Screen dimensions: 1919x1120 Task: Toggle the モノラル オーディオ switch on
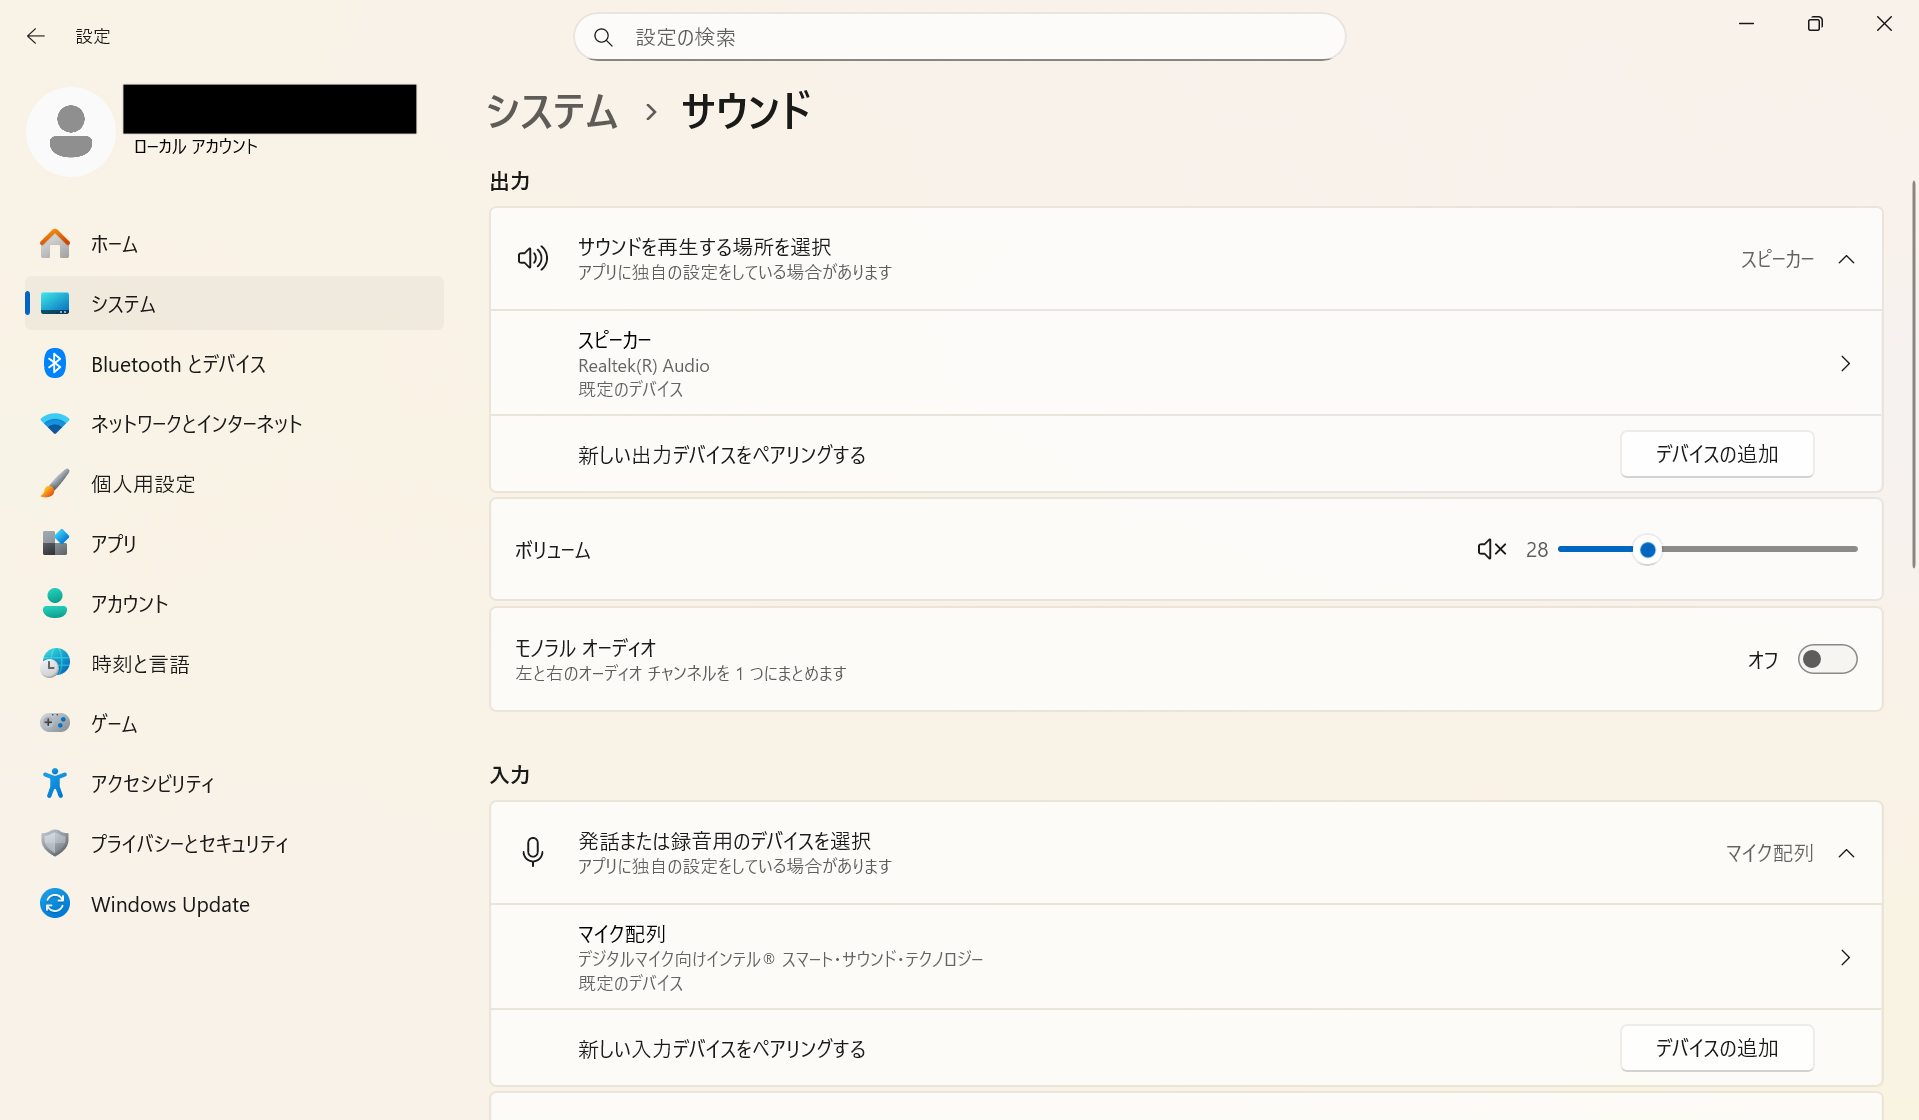click(x=1827, y=660)
